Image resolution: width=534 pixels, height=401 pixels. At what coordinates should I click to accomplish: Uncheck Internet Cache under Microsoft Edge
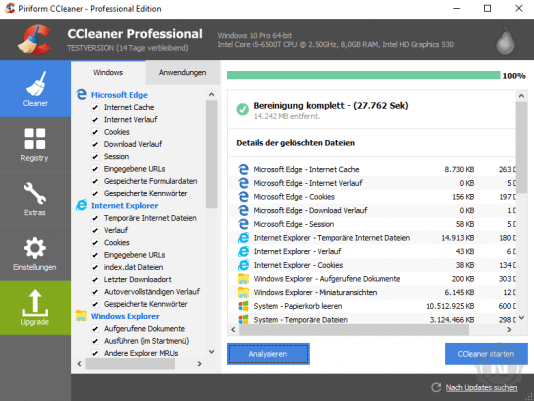(x=95, y=107)
